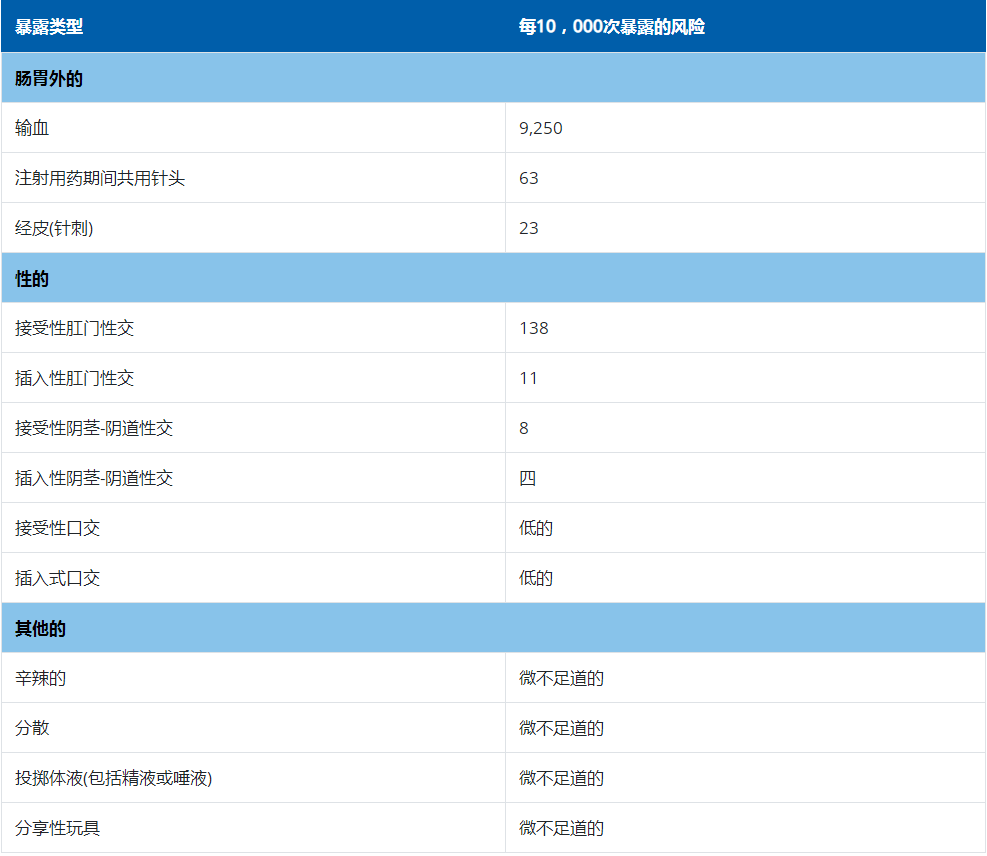Select the value 9,250

pyautogui.click(x=541, y=128)
